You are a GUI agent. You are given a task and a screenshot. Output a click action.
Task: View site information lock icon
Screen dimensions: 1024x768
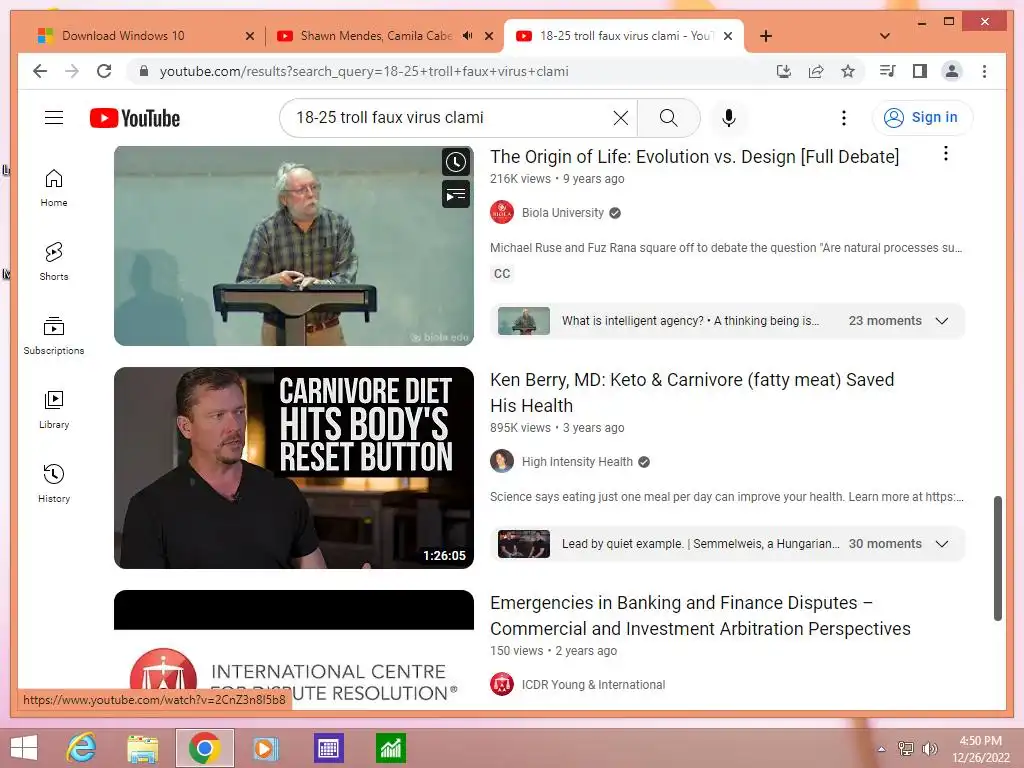tap(144, 71)
